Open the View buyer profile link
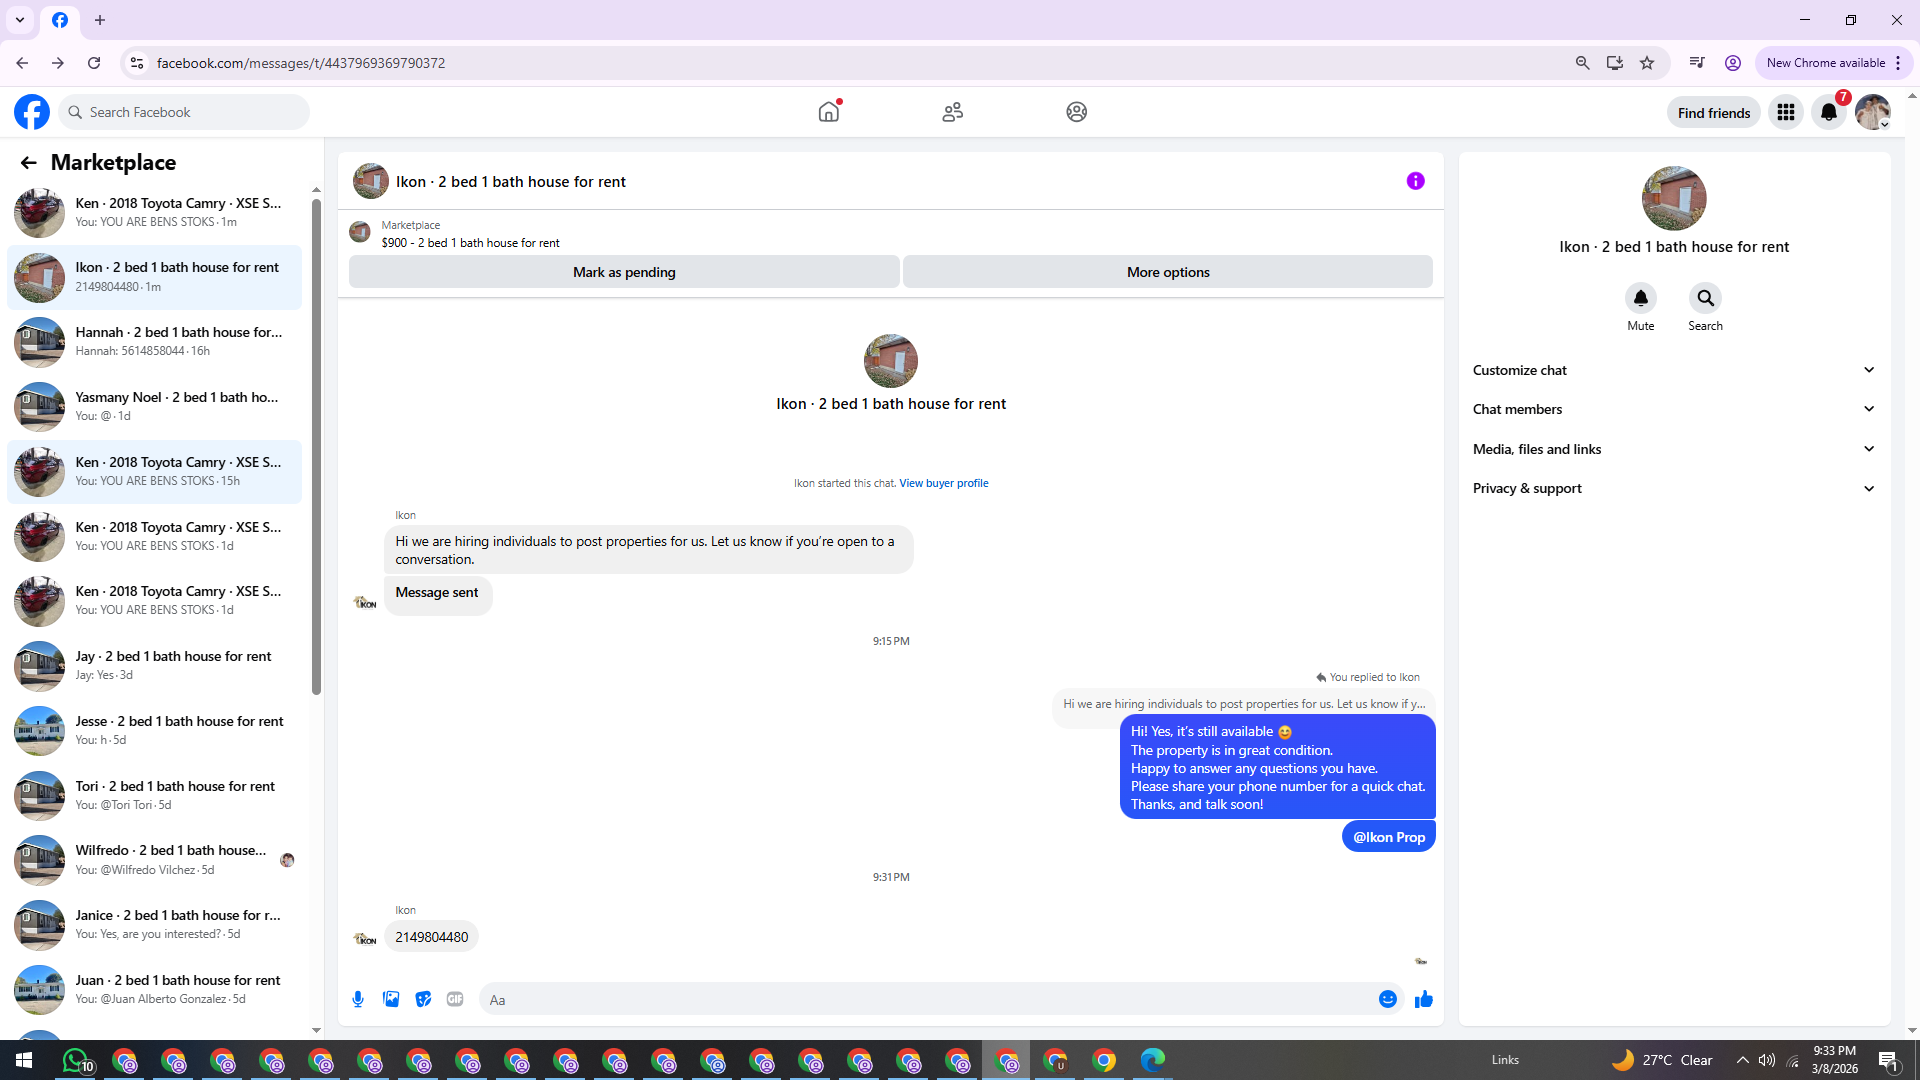 943,483
